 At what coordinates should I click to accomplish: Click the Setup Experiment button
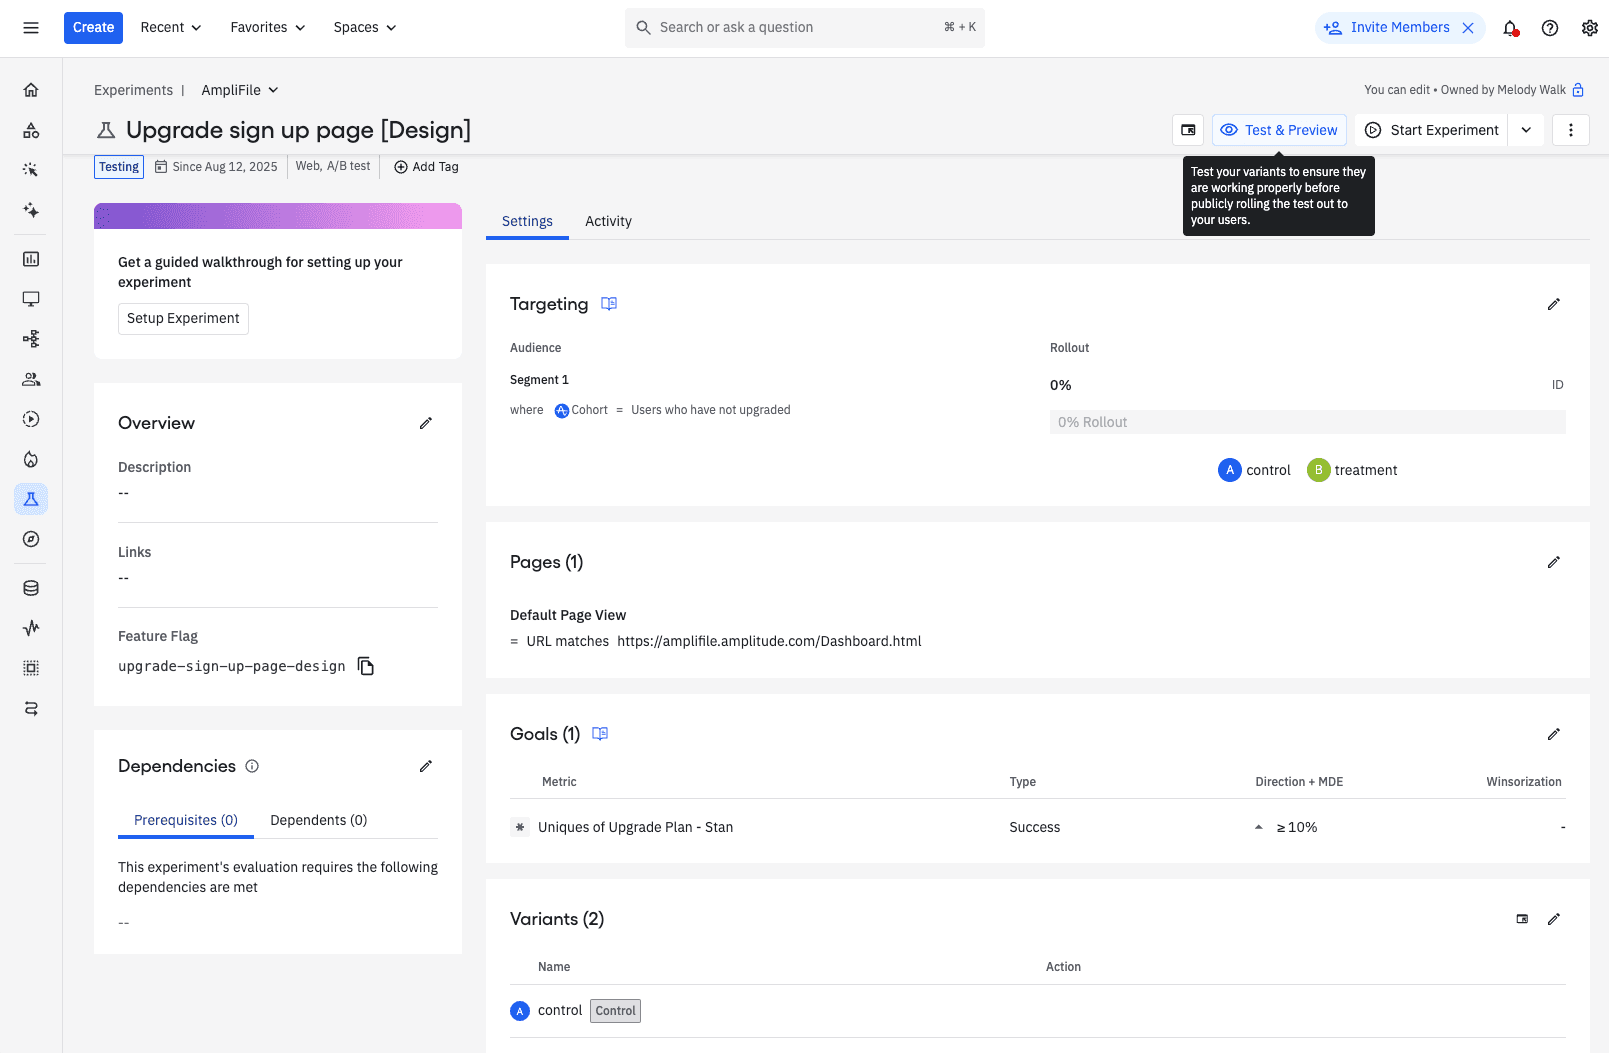click(183, 318)
